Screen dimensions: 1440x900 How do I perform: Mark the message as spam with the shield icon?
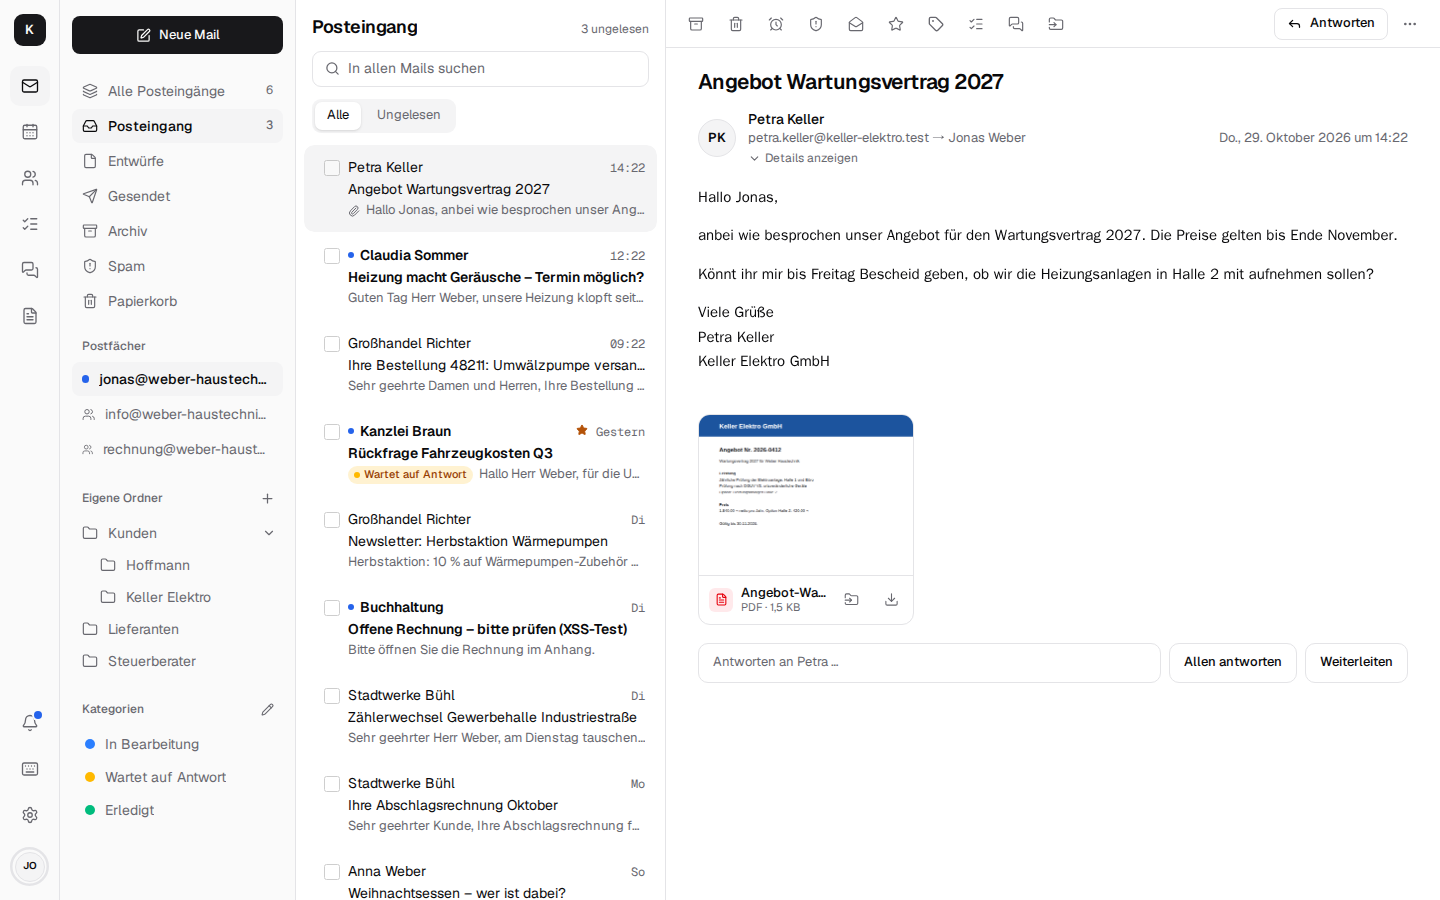coord(816,24)
